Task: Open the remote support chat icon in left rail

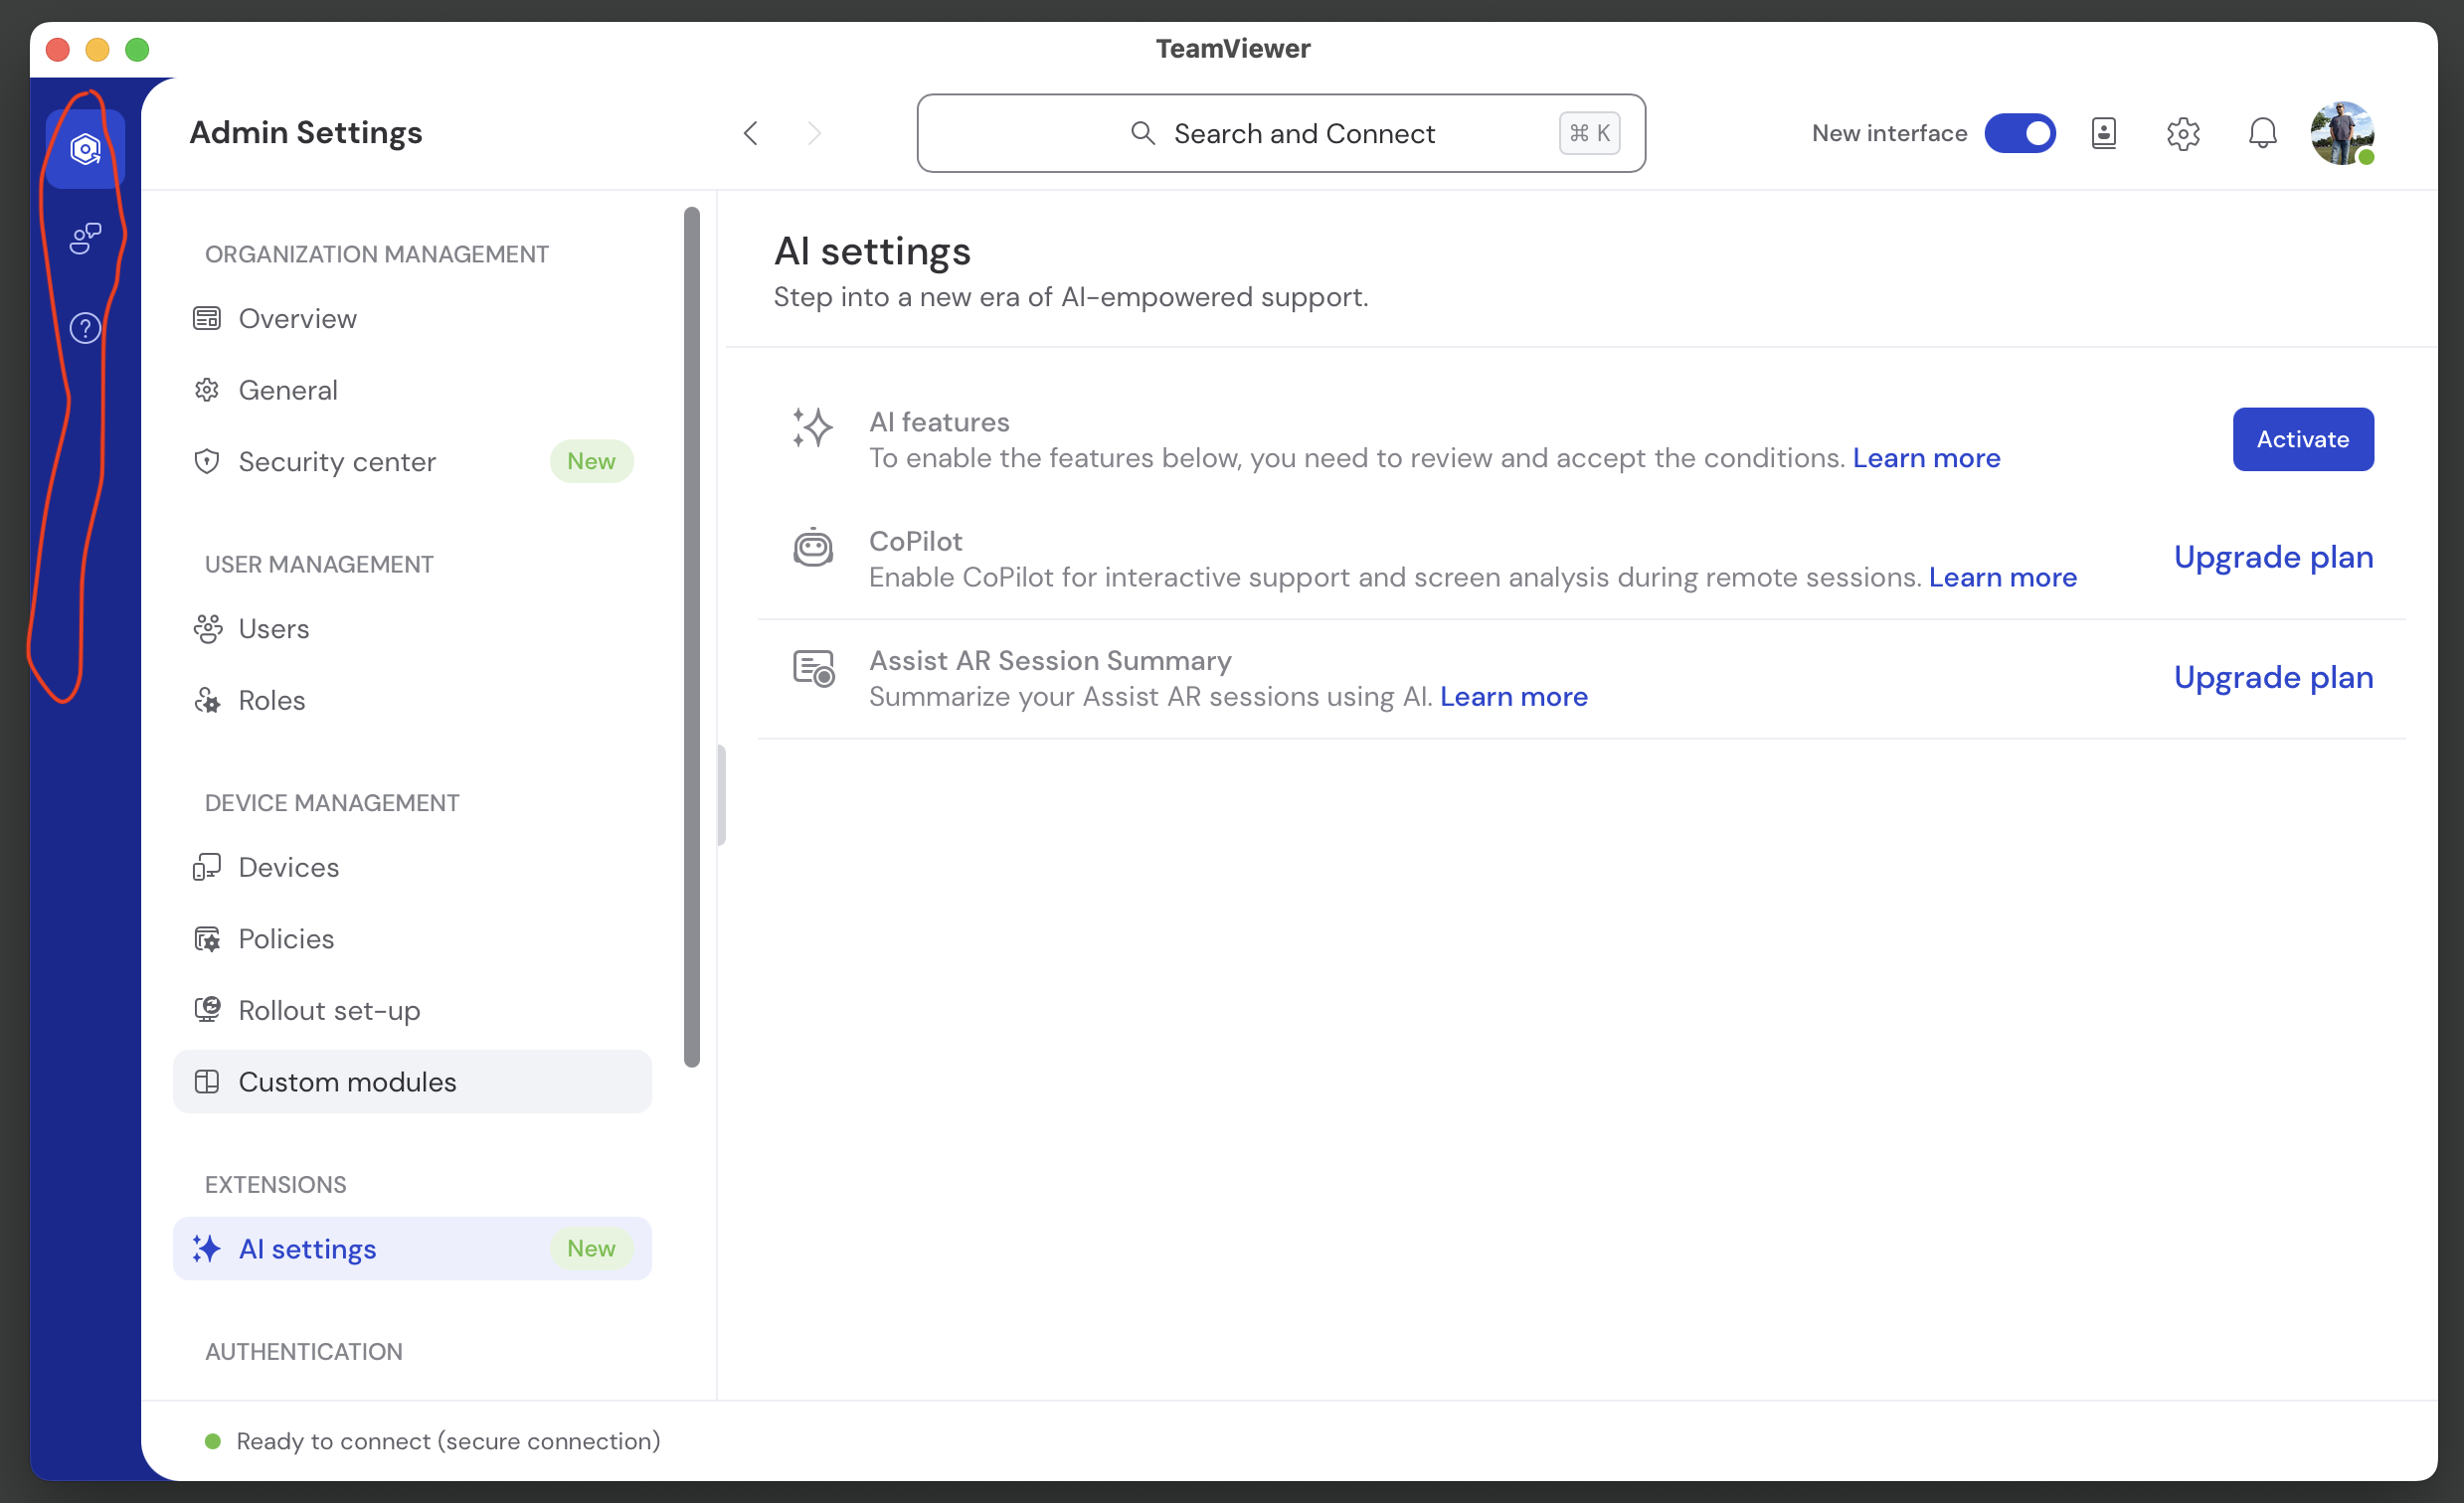Action: point(85,238)
